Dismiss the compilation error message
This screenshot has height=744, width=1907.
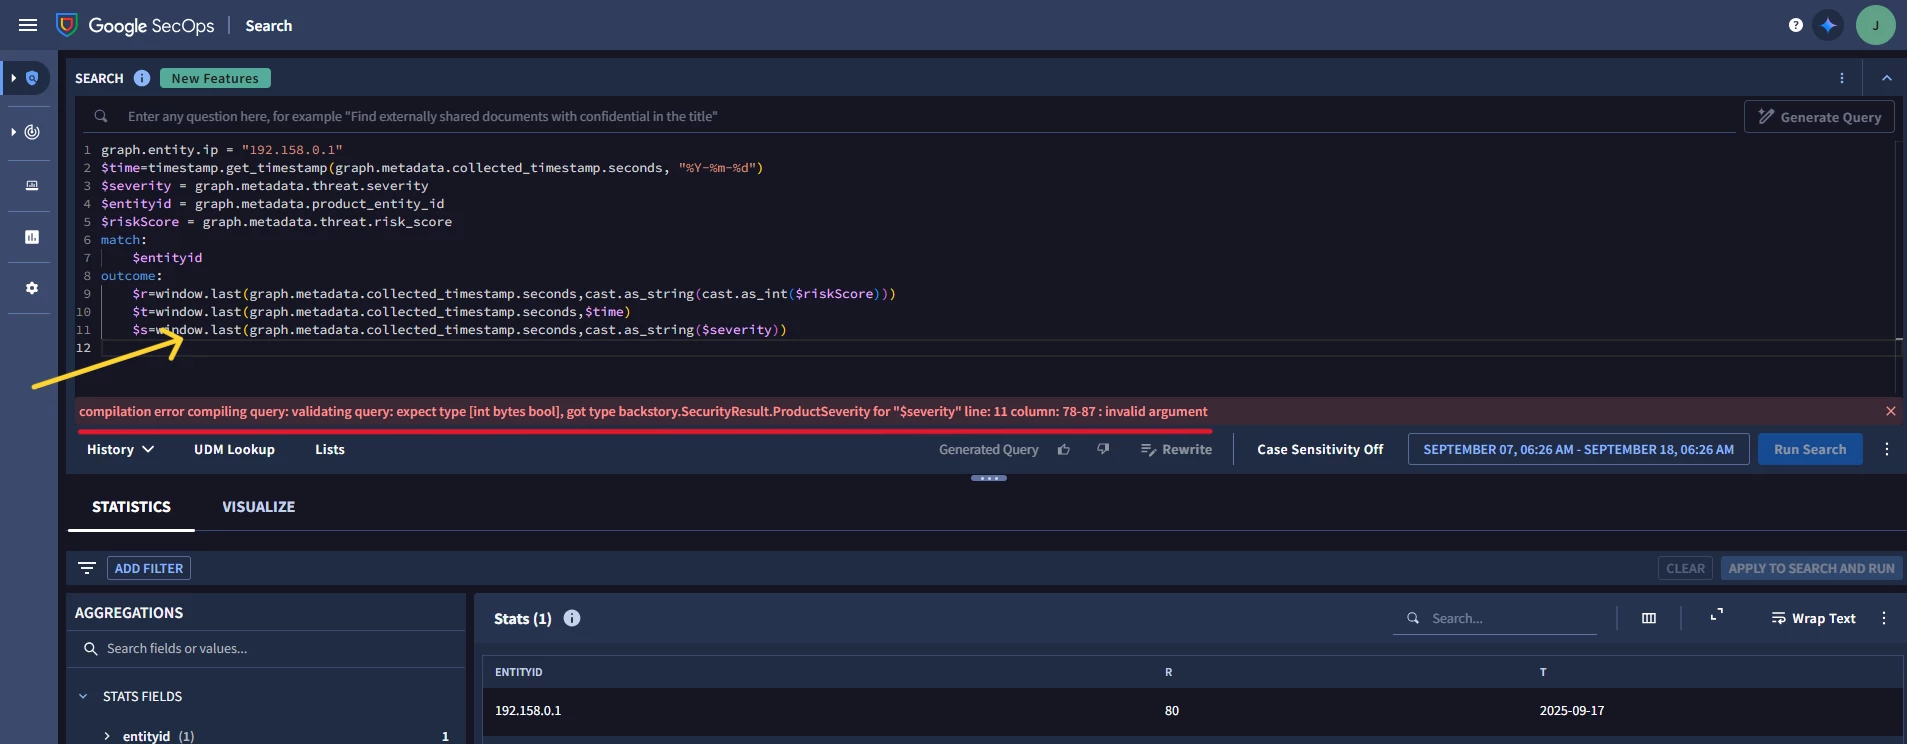click(1890, 411)
